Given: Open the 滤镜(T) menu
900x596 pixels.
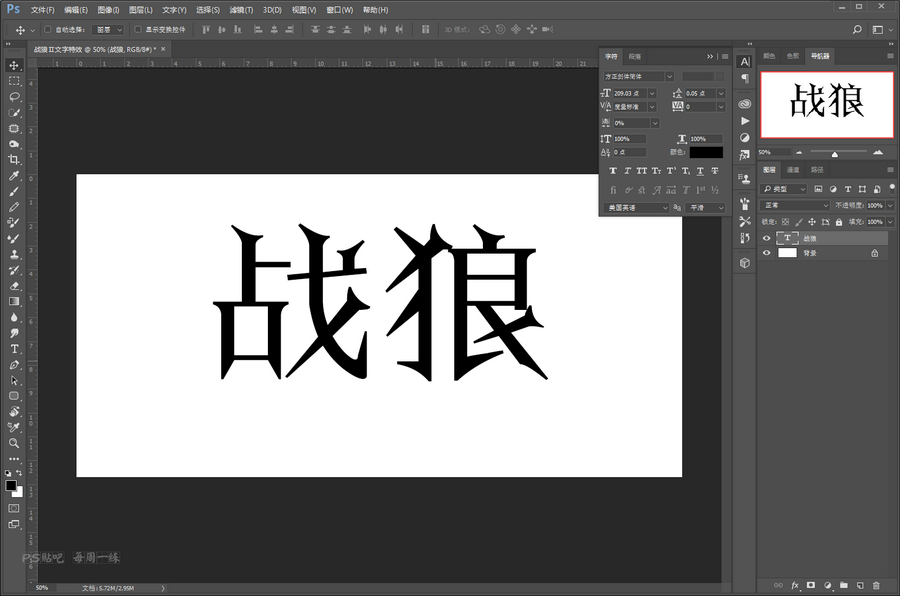Looking at the screenshot, I should click(x=241, y=10).
